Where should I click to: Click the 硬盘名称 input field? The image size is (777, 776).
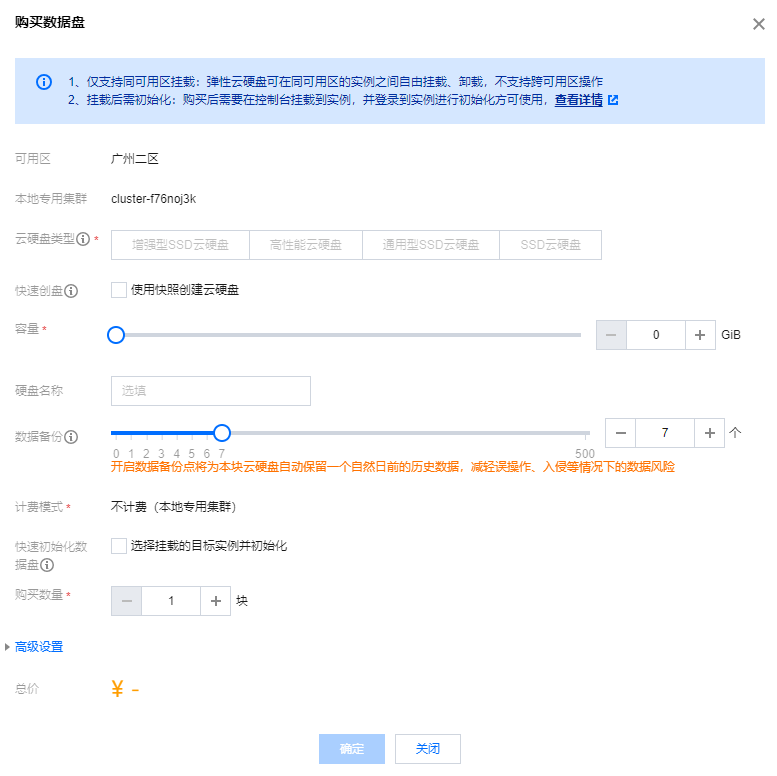(210, 391)
